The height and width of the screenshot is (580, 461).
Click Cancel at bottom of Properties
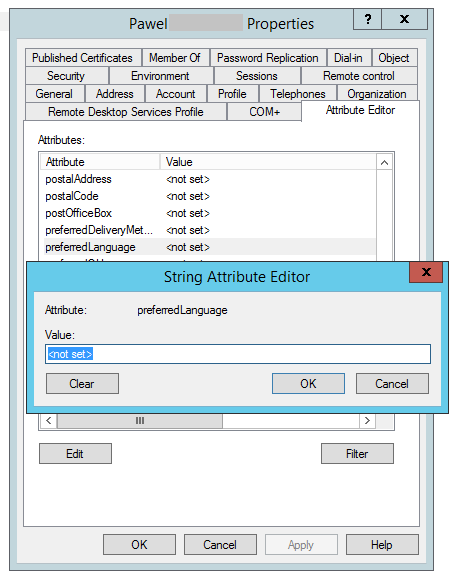220,544
